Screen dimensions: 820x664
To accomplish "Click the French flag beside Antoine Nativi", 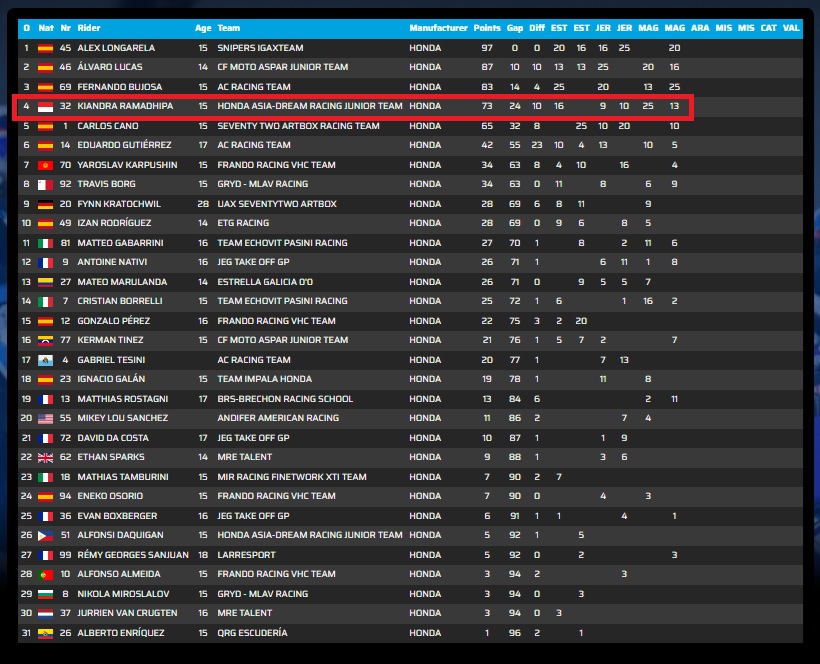I will click(x=45, y=262).
